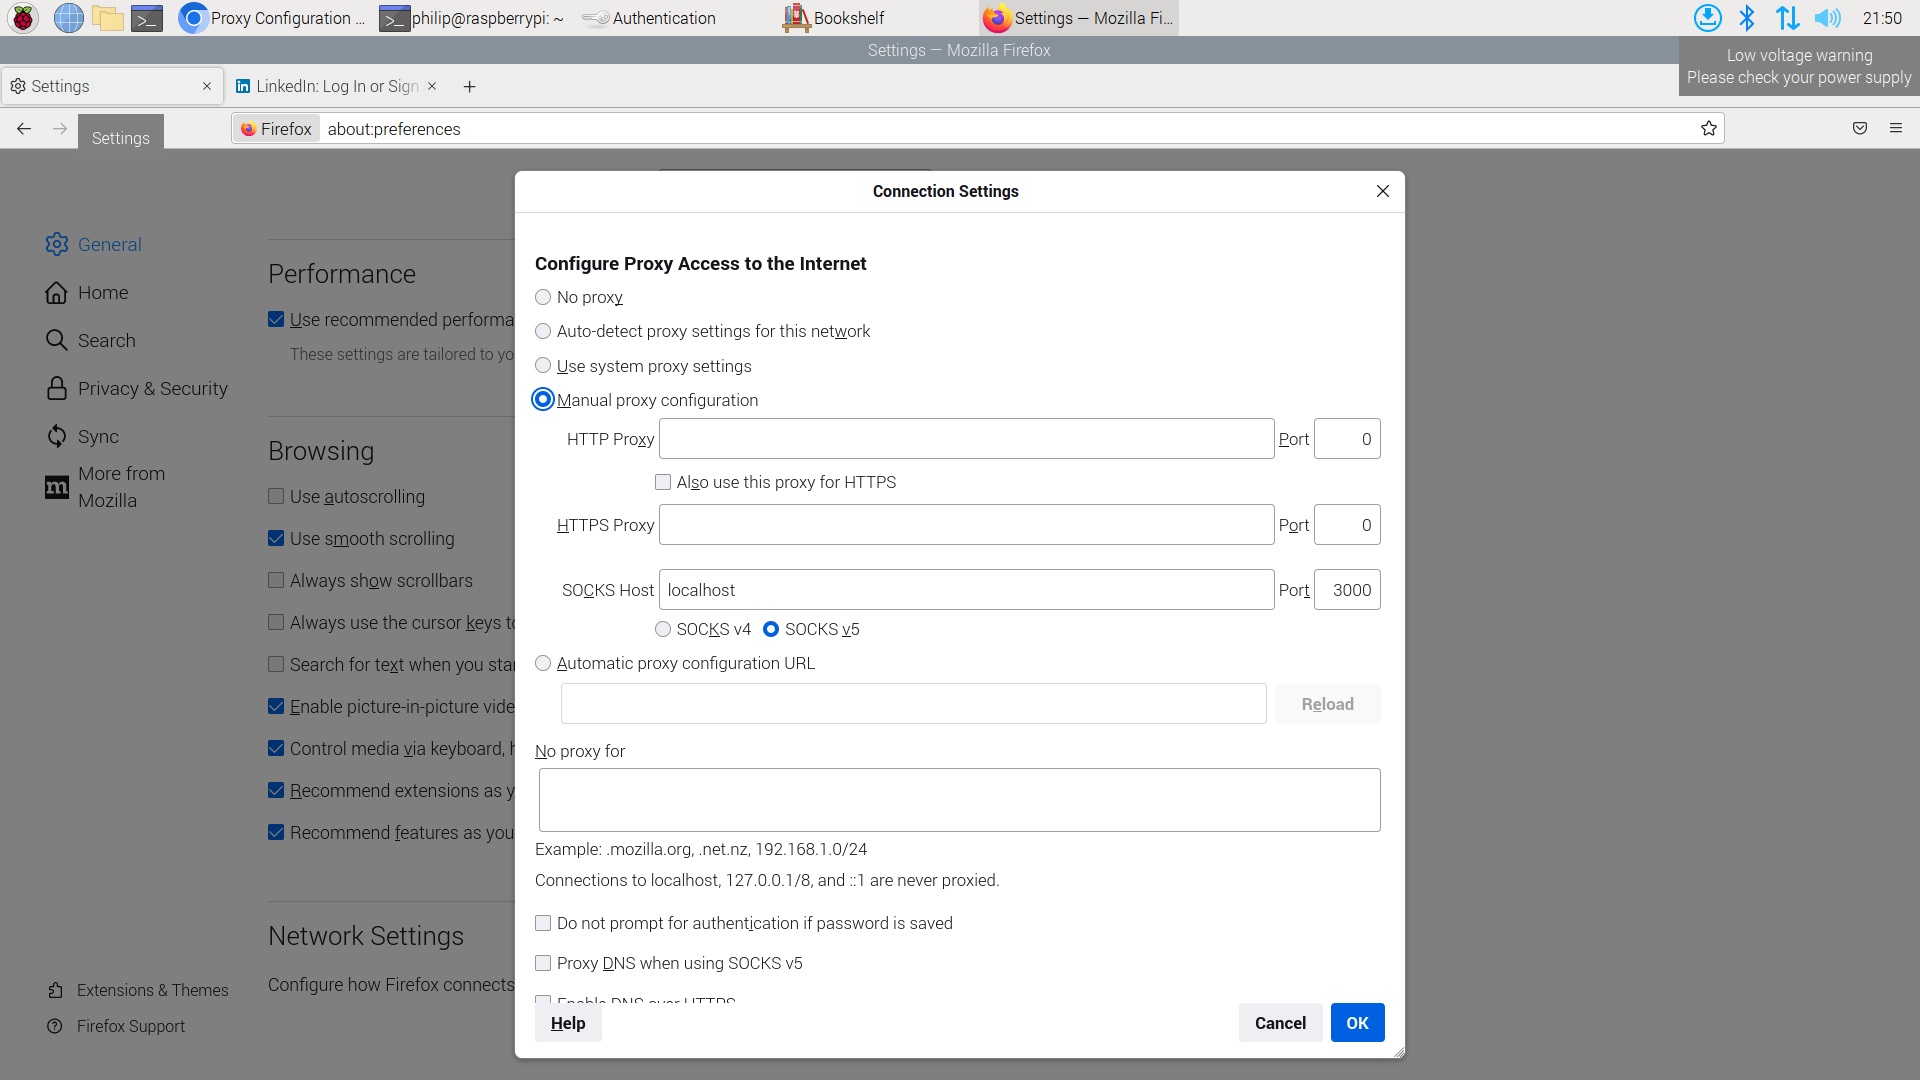Image resolution: width=1920 pixels, height=1080 pixels.
Task: Select the No proxy radio button
Action: tap(543, 297)
